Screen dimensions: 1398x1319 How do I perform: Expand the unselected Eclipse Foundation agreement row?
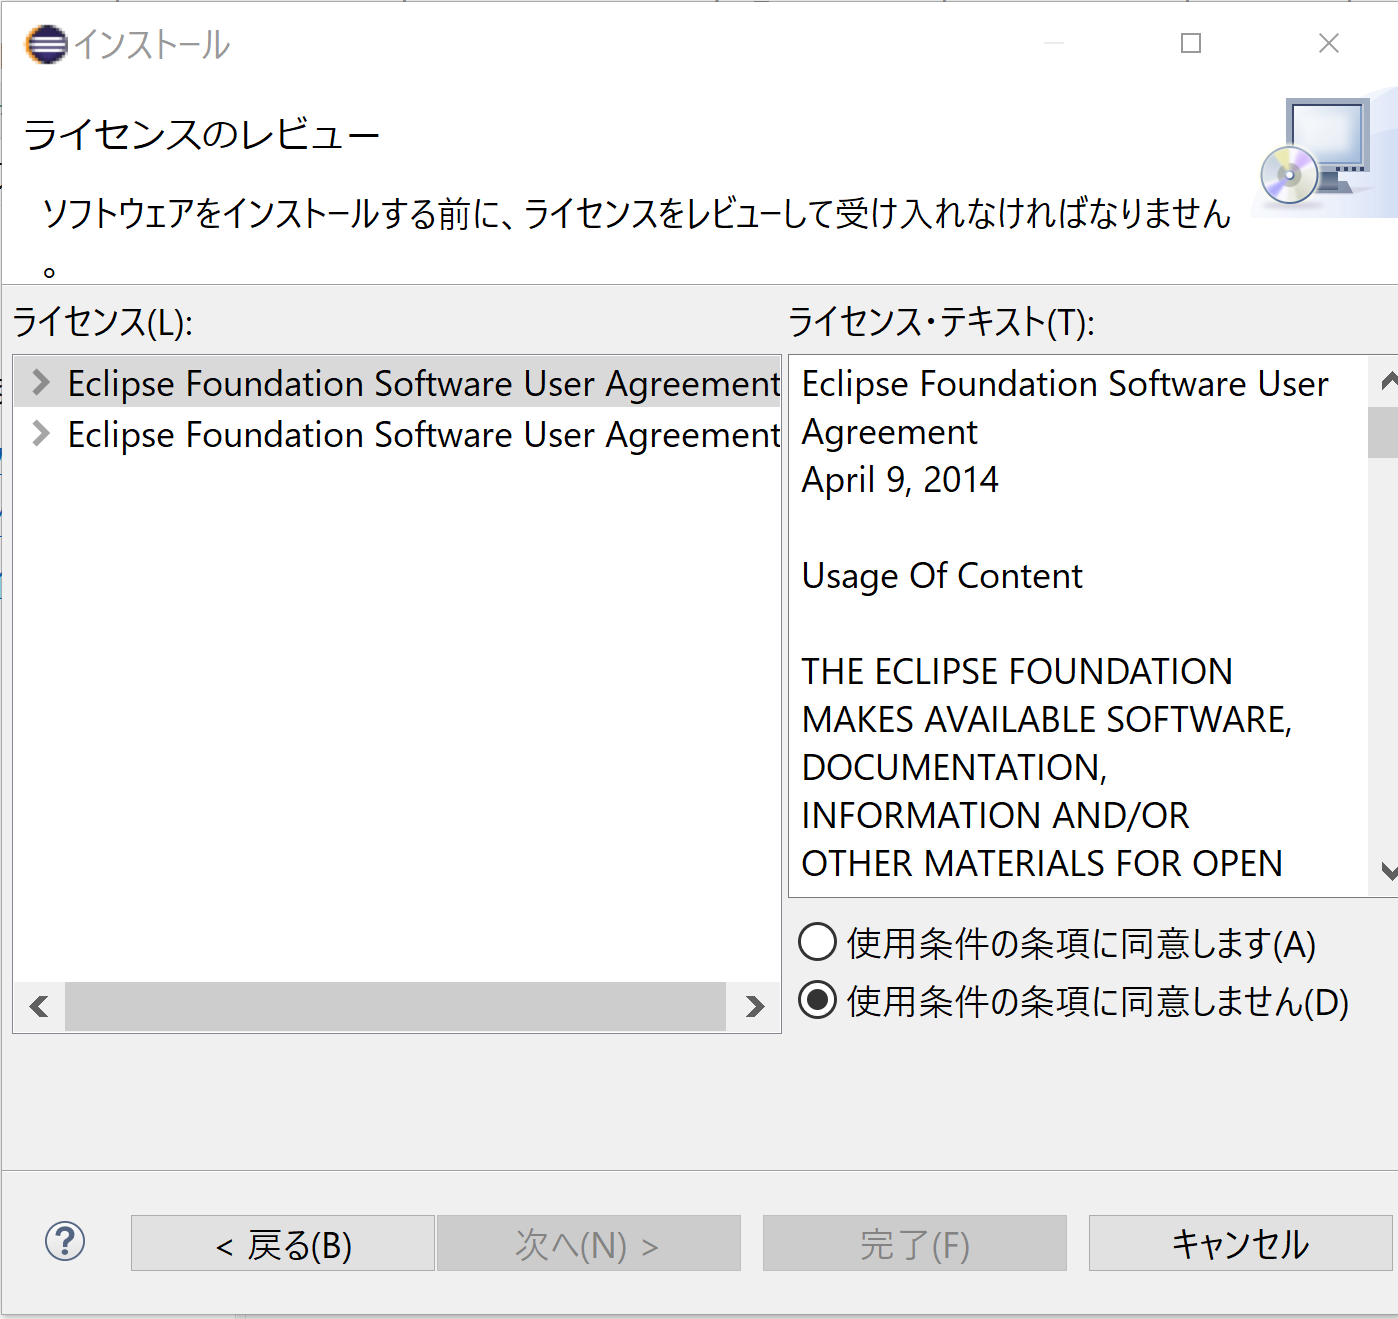click(41, 434)
